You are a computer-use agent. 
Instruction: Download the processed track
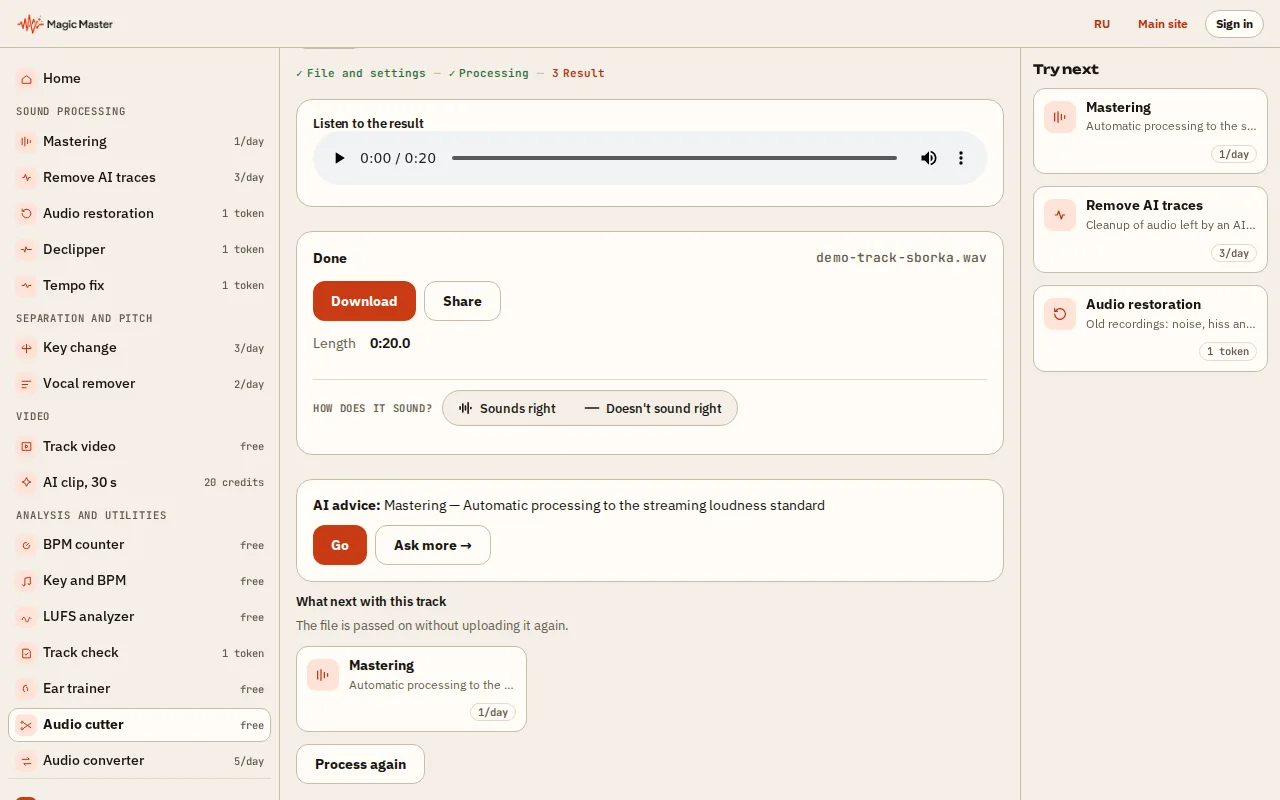(x=364, y=301)
